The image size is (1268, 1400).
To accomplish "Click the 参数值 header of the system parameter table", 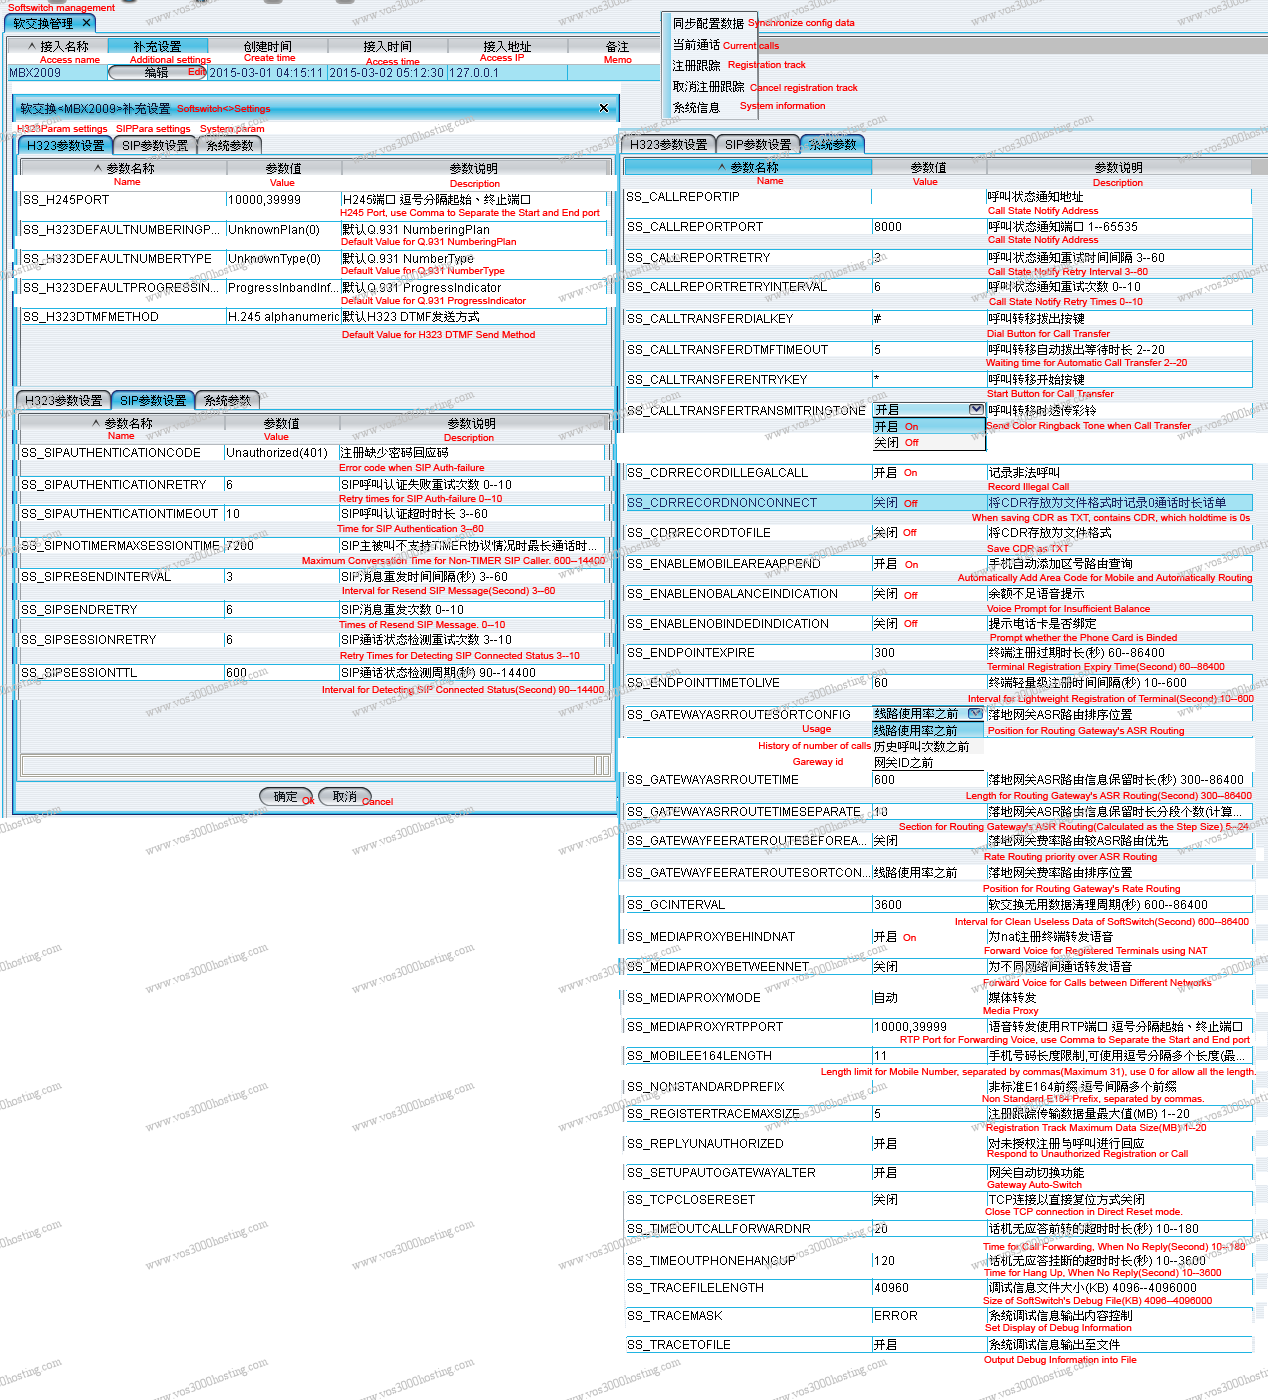I will pos(929,167).
